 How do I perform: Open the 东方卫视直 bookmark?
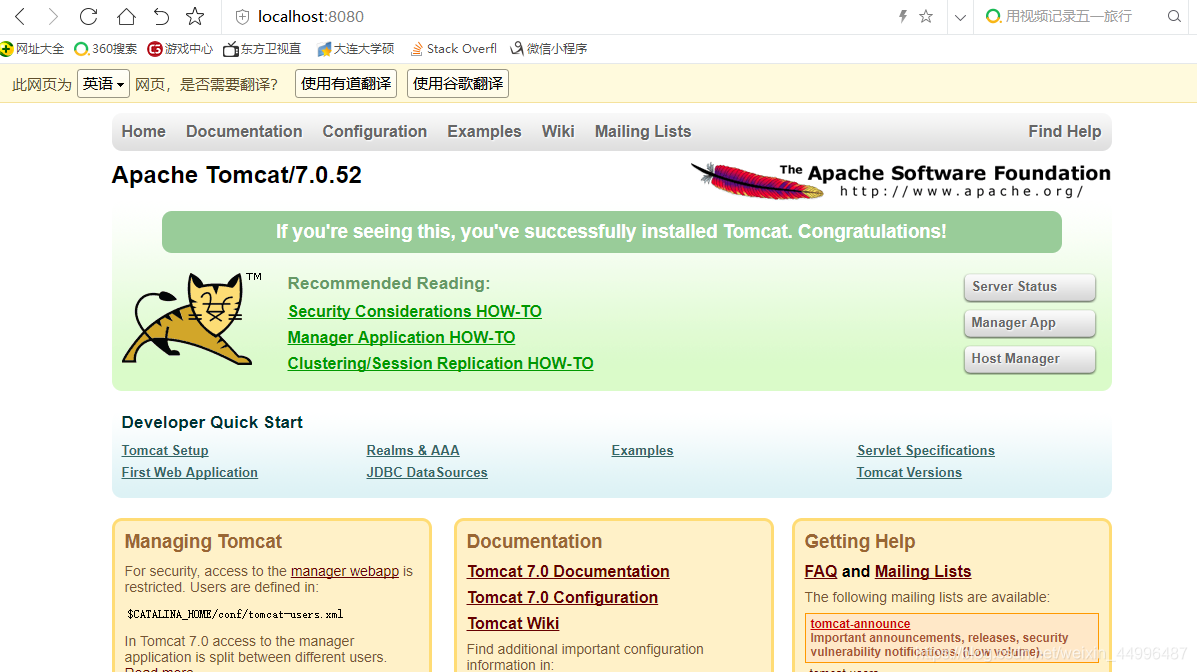(x=262, y=49)
